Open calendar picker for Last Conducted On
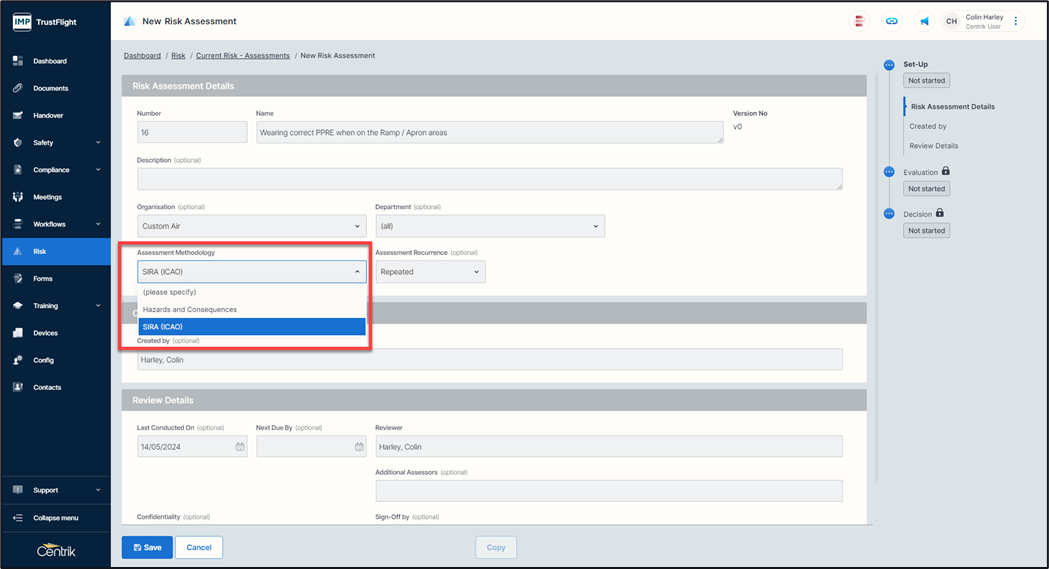The height and width of the screenshot is (569, 1049). (x=240, y=447)
